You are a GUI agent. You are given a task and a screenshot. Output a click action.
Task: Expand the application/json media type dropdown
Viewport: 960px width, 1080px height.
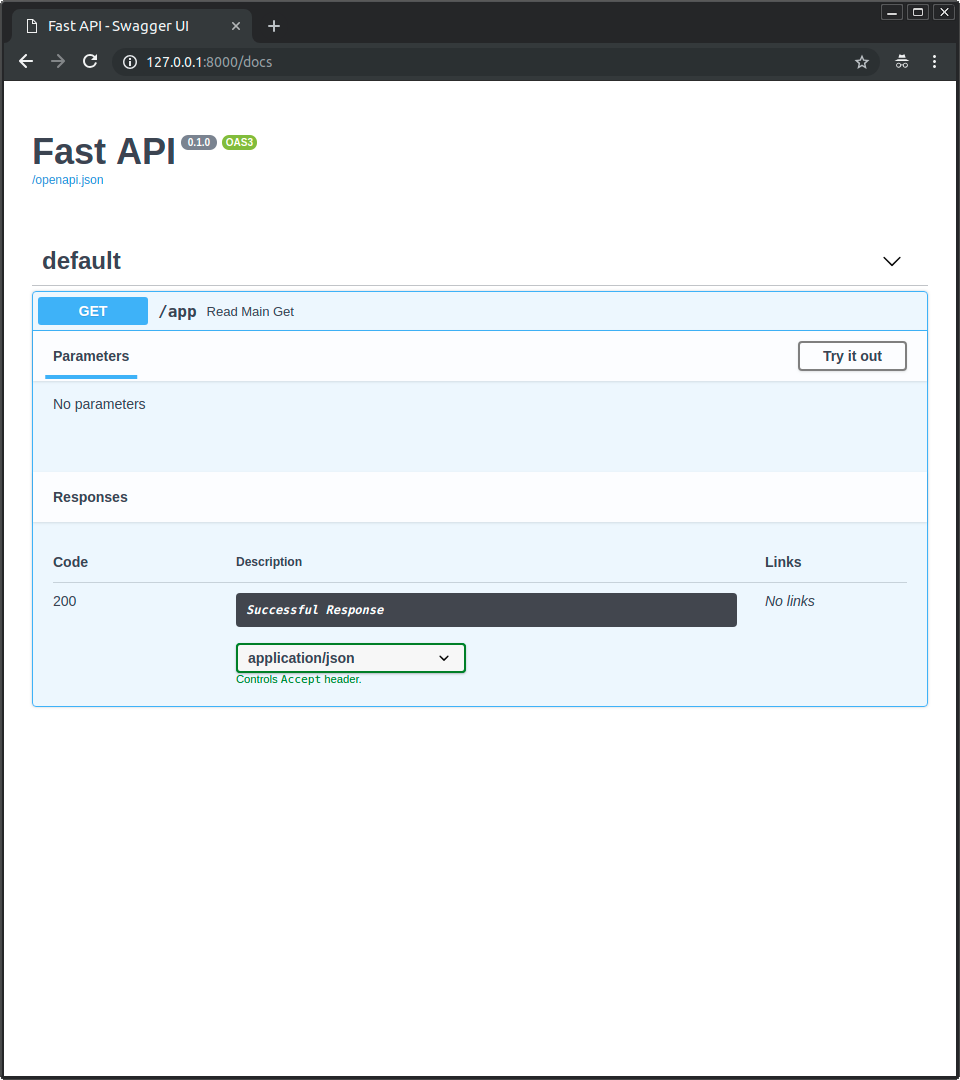350,658
